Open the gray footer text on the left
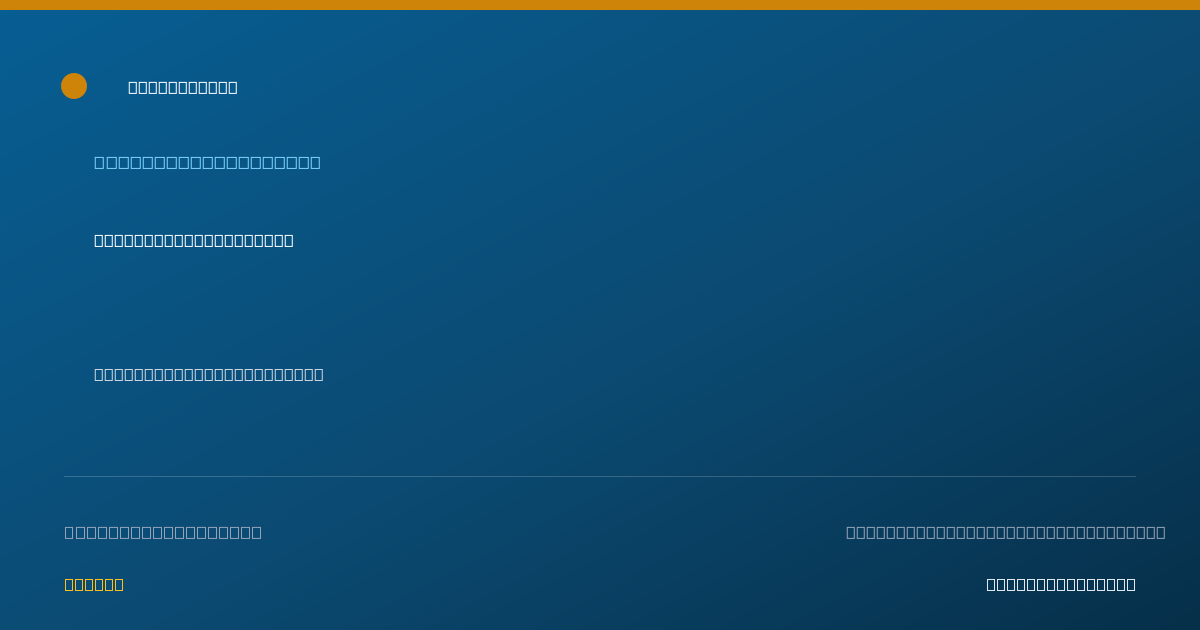The image size is (1200, 630). (163, 532)
